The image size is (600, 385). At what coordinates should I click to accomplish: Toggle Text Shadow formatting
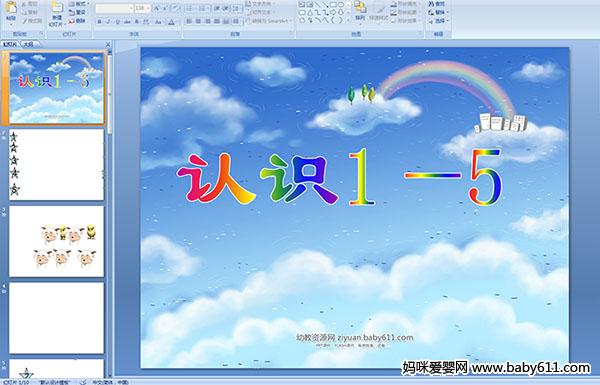137,22
